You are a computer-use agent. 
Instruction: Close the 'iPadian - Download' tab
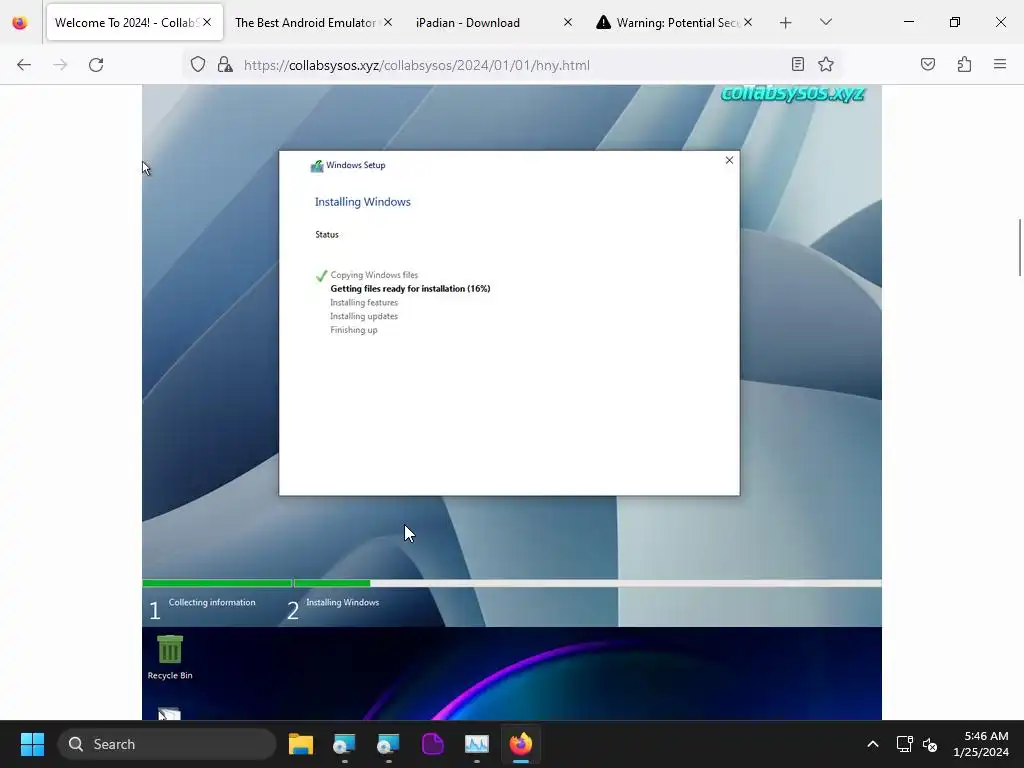(568, 22)
